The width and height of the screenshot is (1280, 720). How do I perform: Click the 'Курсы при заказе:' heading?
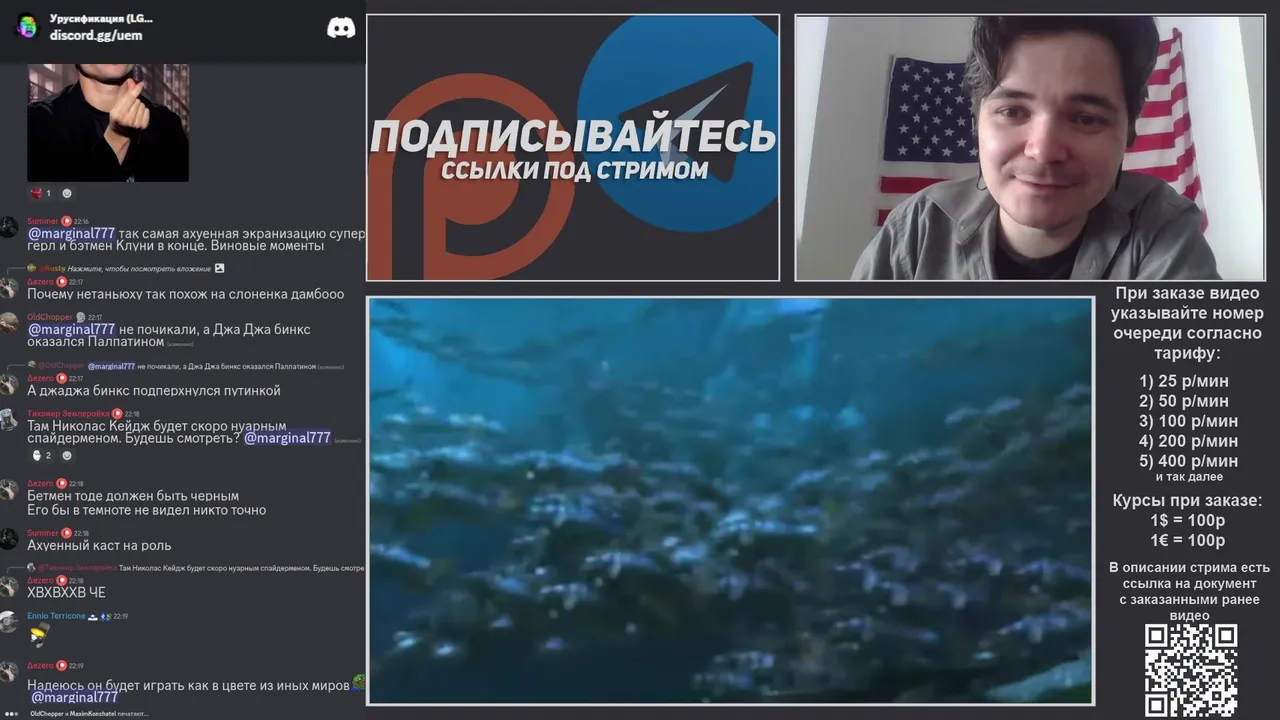tap(1188, 500)
